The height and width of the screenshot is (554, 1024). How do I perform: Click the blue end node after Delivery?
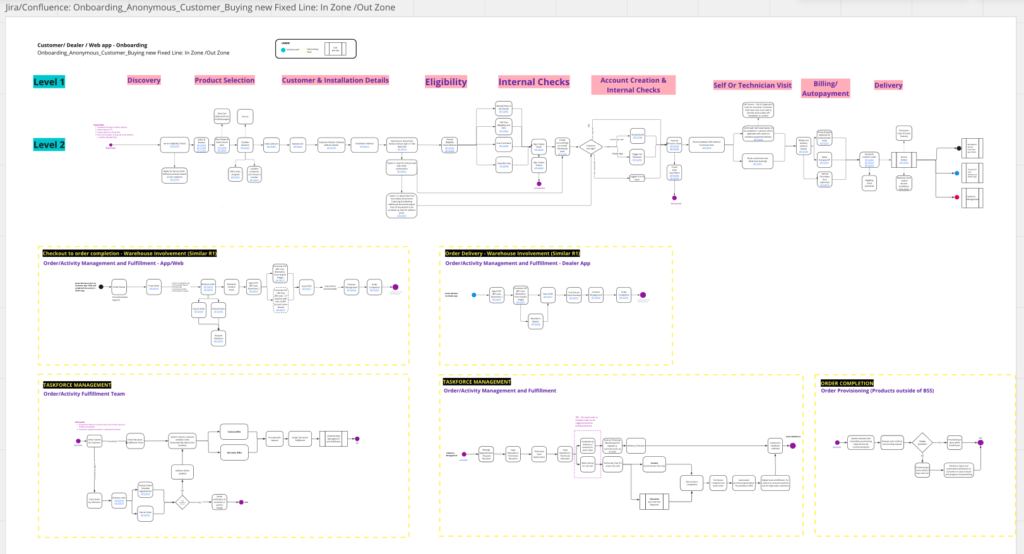[959, 173]
